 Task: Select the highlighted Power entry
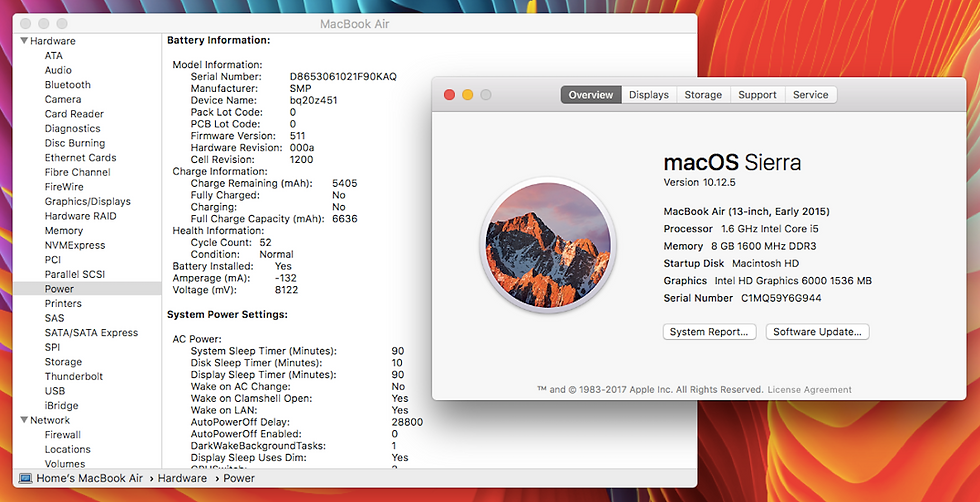tap(88, 289)
